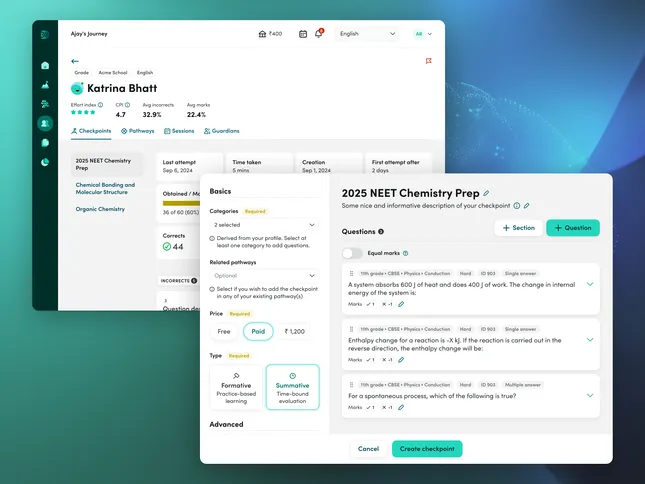This screenshot has height=484, width=645.
Task: Open the notifications bell
Action: 318,34
